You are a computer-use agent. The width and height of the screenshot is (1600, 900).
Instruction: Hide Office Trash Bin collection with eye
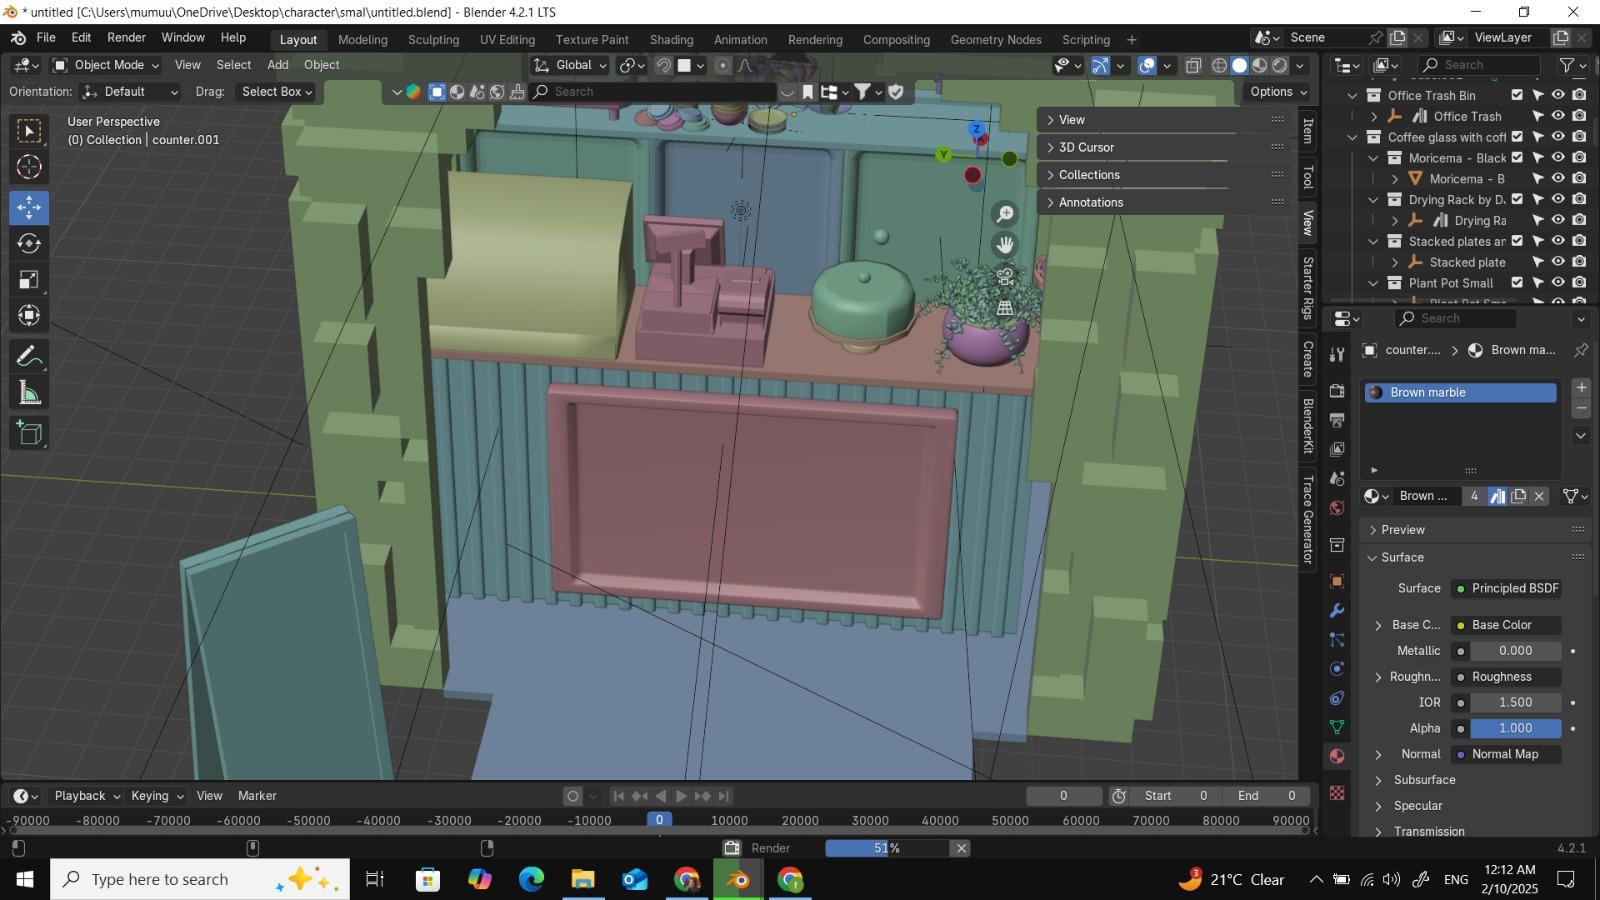pyautogui.click(x=1558, y=95)
